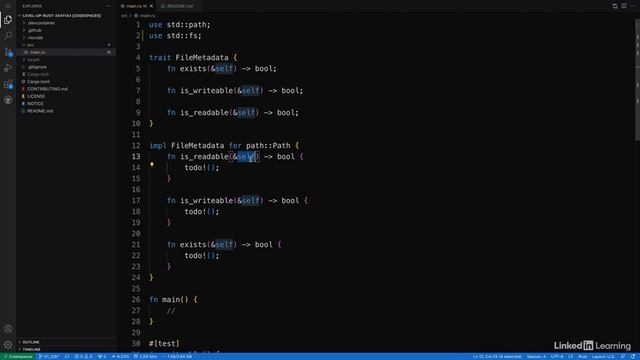Collapse the src folder
640x360 pixels.
pos(30,45)
